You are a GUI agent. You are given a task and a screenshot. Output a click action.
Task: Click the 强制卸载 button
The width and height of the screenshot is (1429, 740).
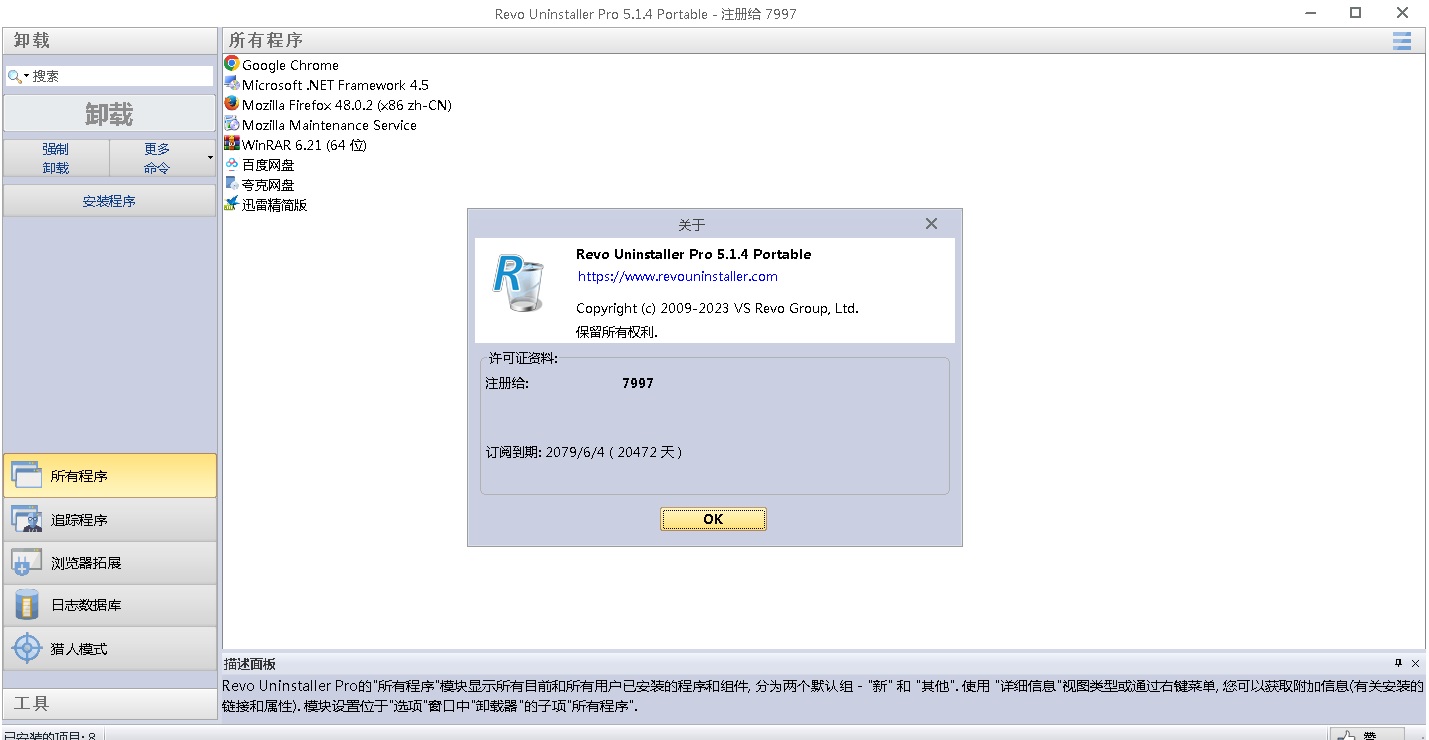pos(56,158)
